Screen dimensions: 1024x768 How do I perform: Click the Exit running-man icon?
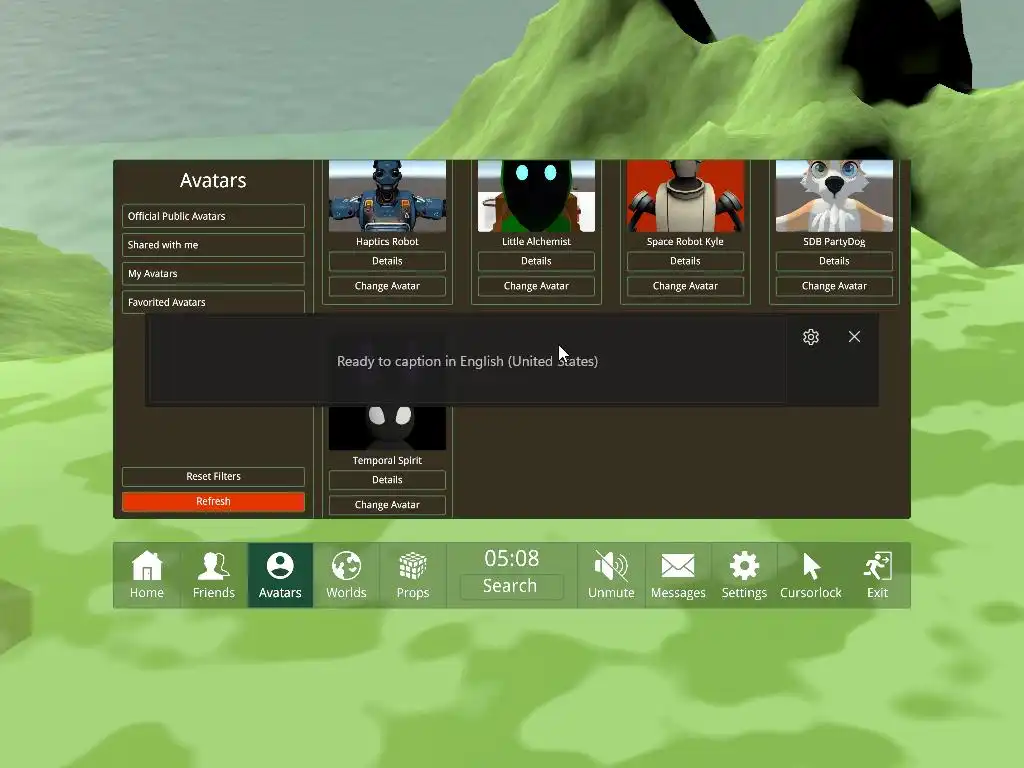tap(877, 575)
